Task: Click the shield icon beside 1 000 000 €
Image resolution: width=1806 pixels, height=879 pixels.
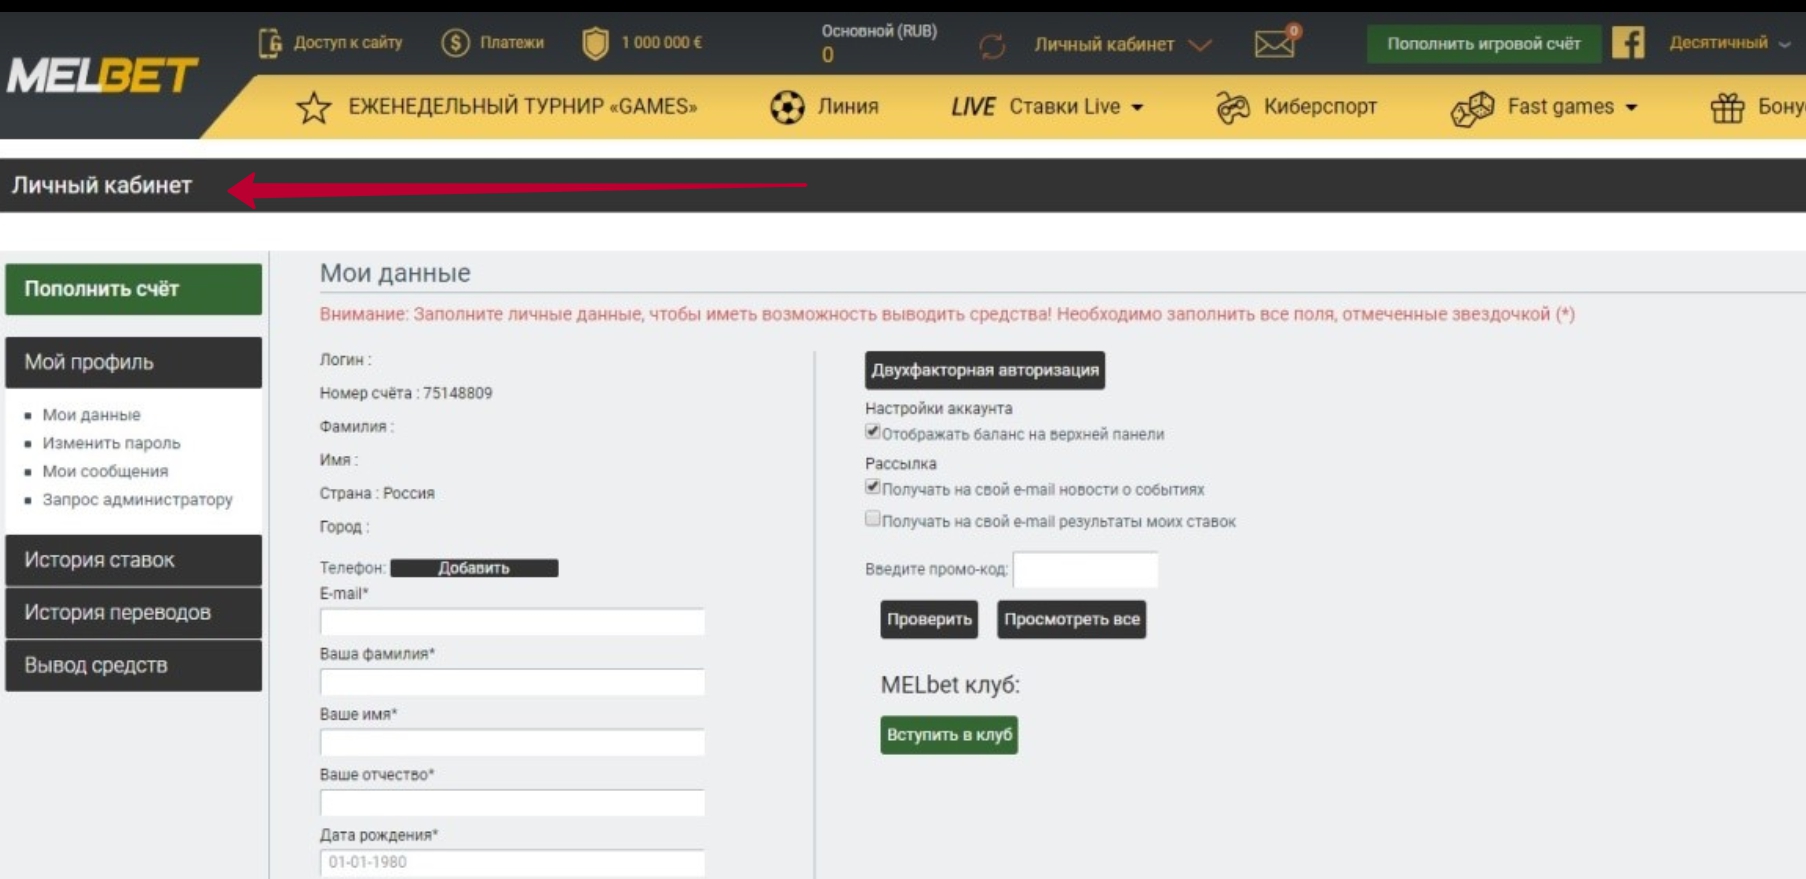Action: coord(595,43)
